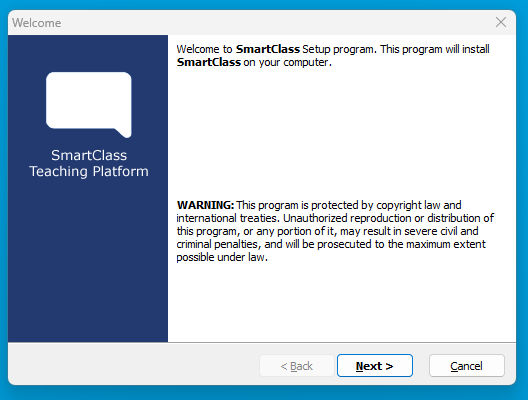Viewport: 528px width, 400px height.
Task: Click the empty title bar area
Action: pyautogui.click(x=276, y=23)
